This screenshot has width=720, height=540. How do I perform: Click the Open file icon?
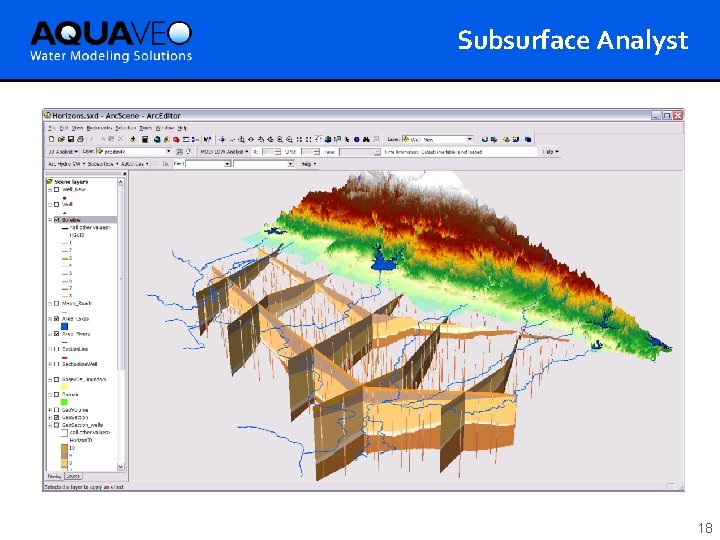[x=61, y=139]
